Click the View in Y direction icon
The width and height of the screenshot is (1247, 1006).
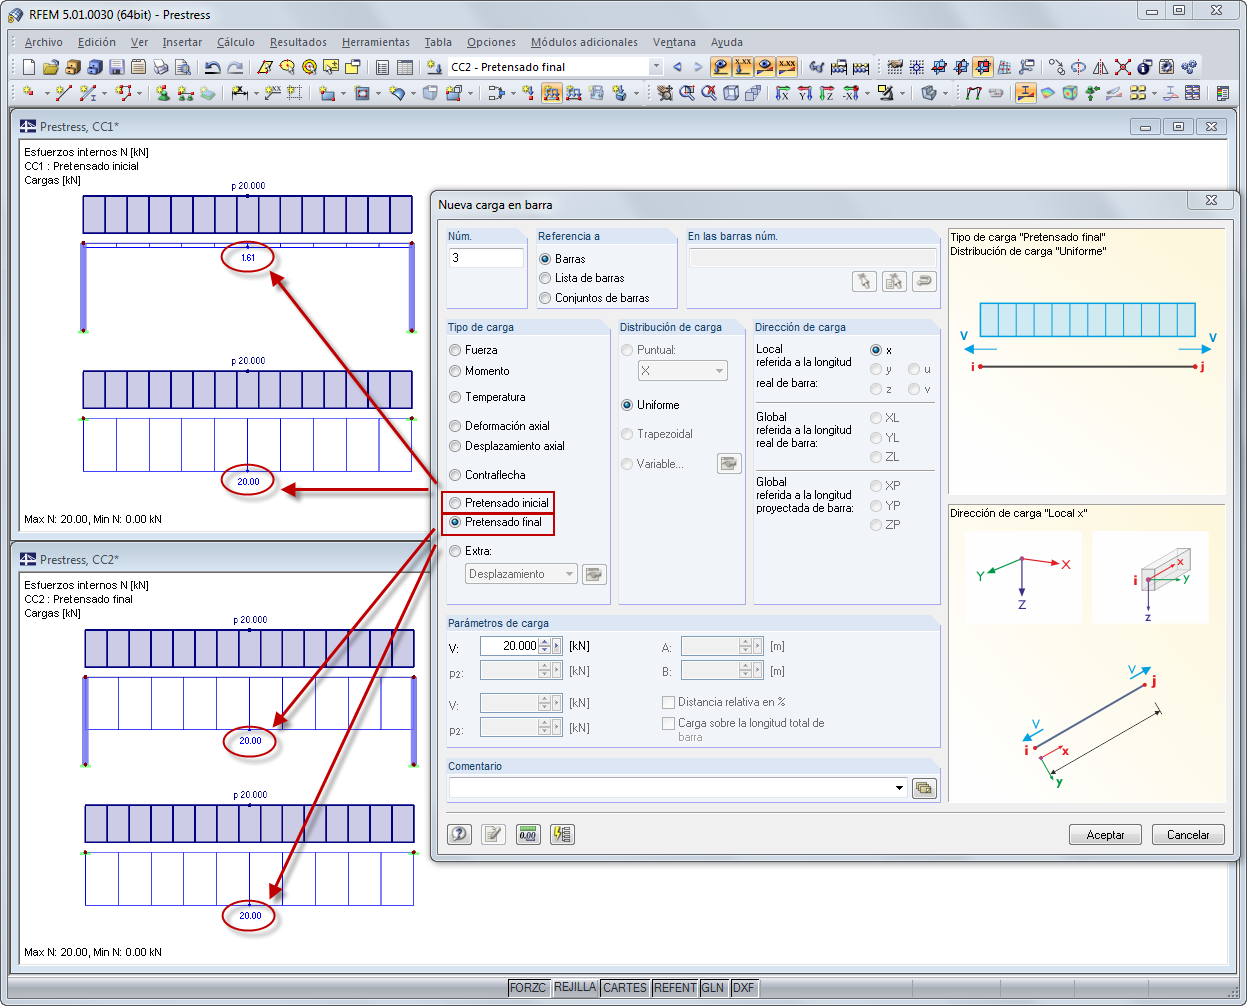[805, 92]
